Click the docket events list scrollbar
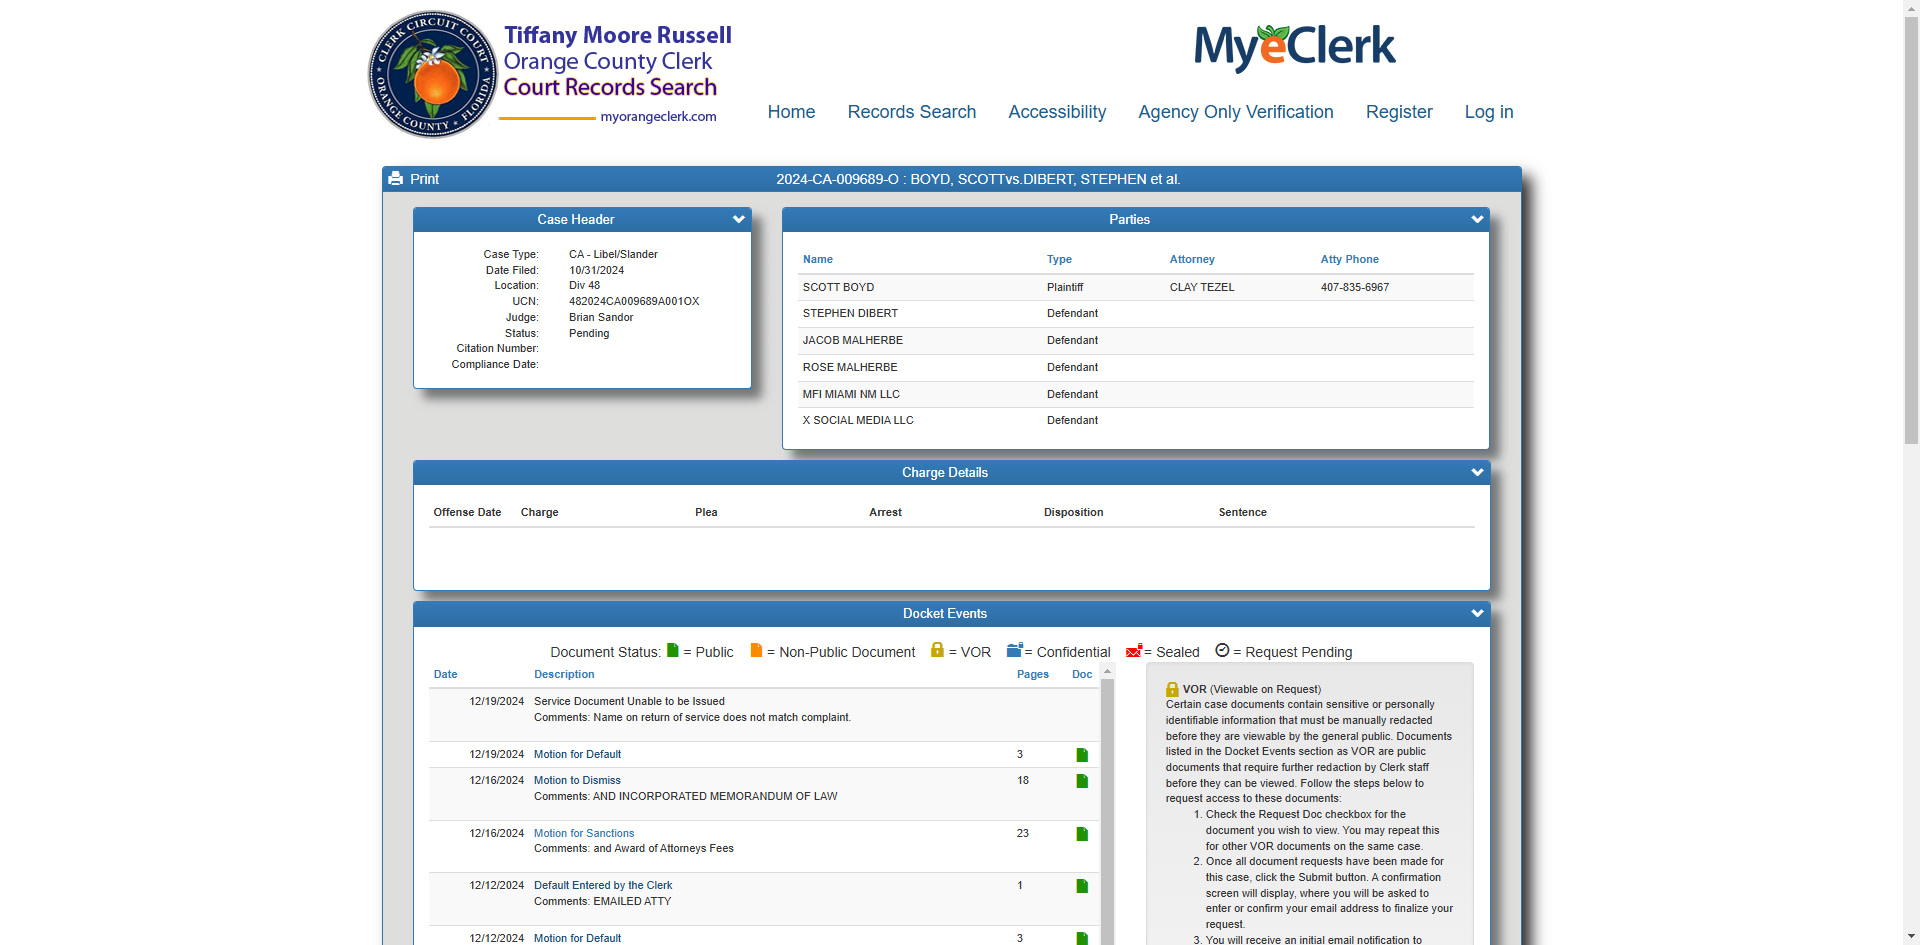The height and width of the screenshot is (945, 1920). coord(1107,810)
